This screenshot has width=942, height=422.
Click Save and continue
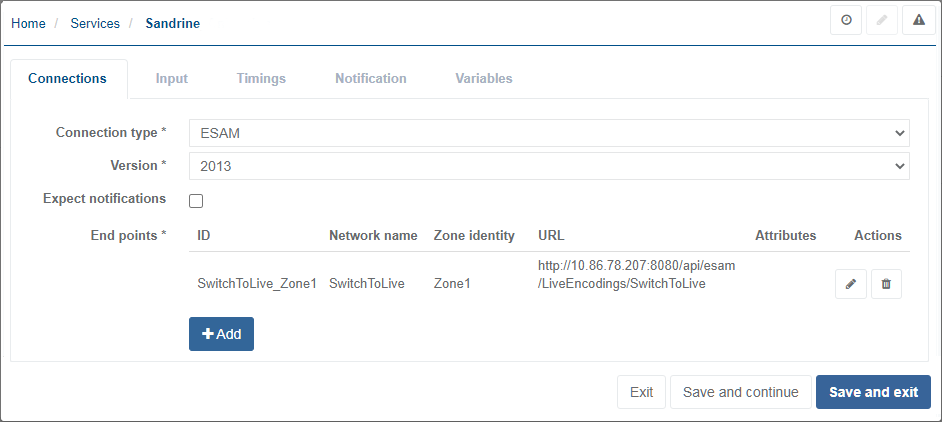pos(740,392)
